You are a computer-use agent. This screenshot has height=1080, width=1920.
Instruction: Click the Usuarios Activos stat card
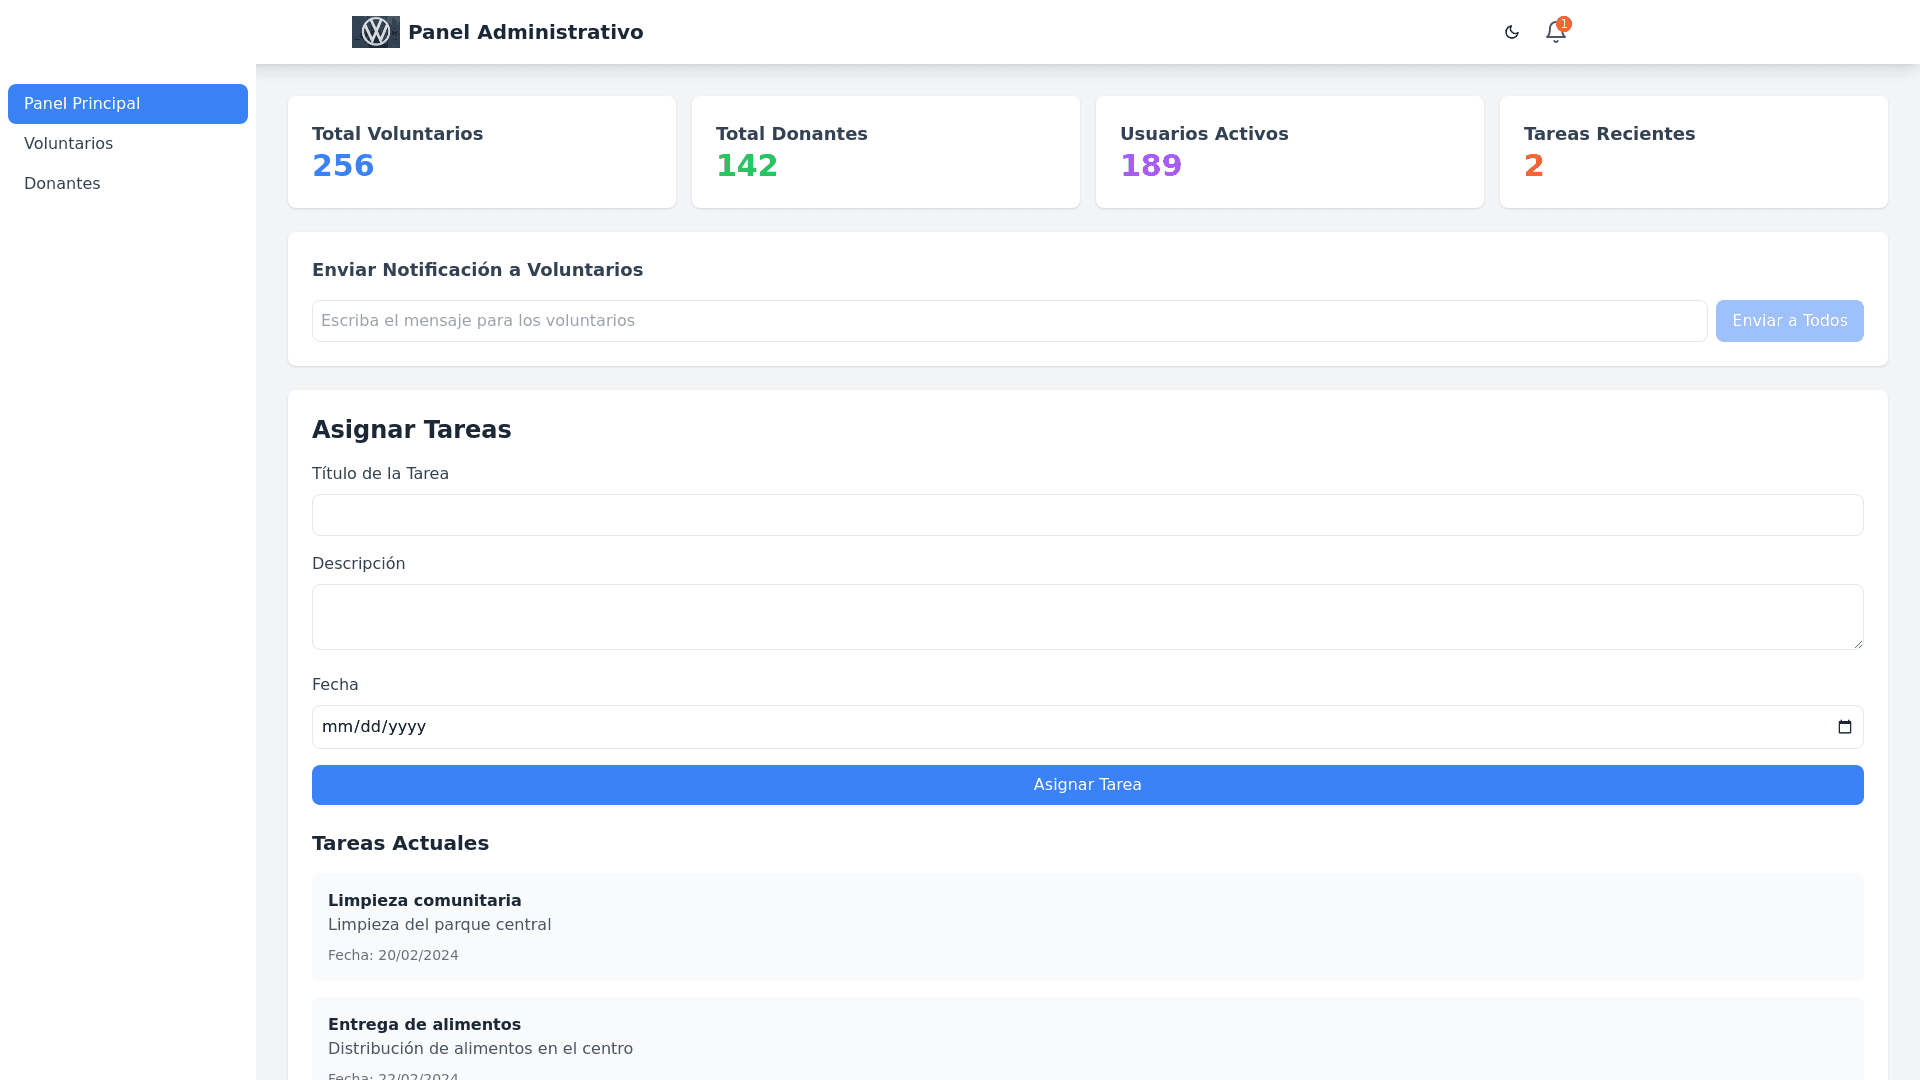pyautogui.click(x=1289, y=152)
